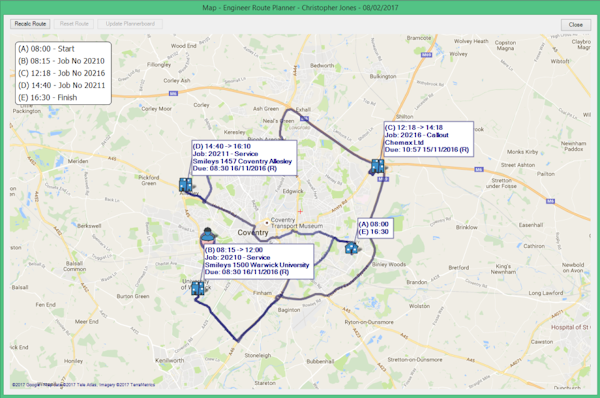Click the Bubbenhall place label on map
The width and height of the screenshot is (600, 398).
[320, 361]
